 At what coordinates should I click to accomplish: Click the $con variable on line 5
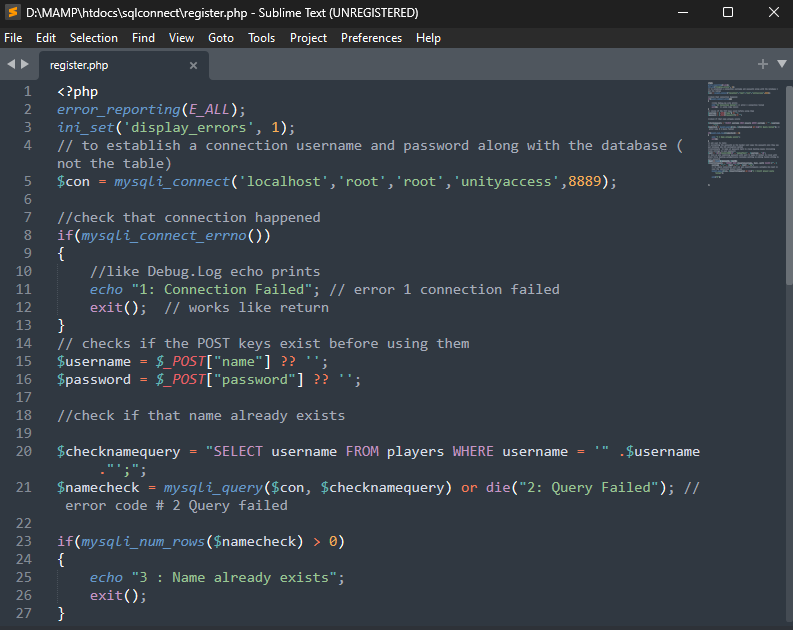pos(73,182)
